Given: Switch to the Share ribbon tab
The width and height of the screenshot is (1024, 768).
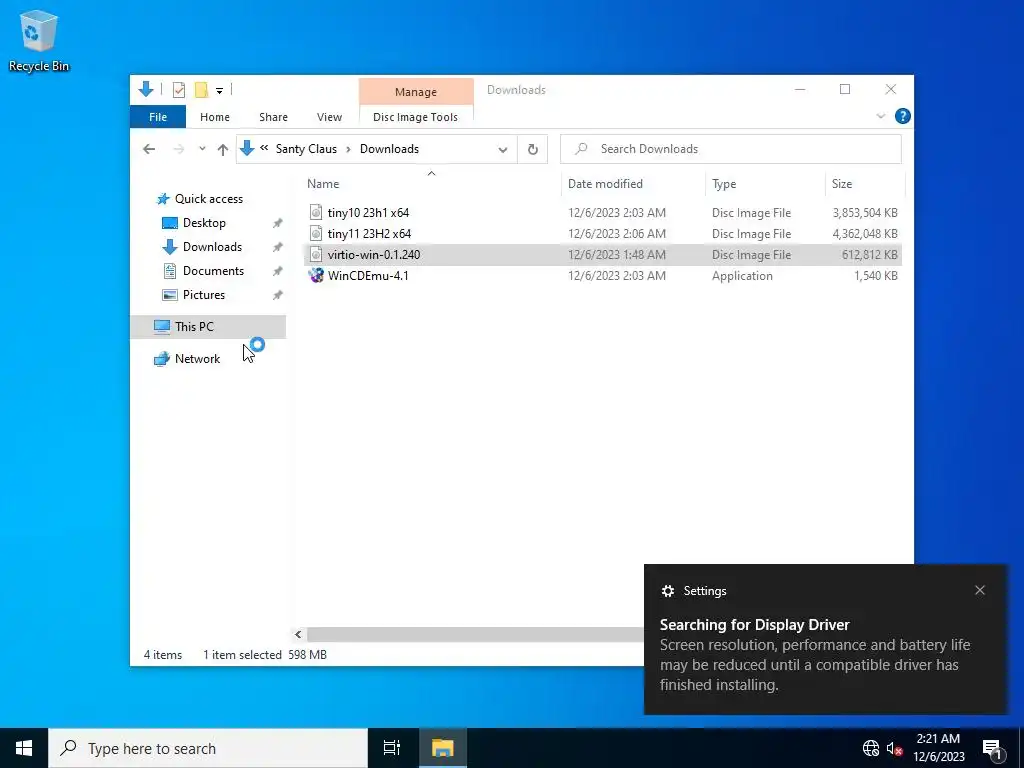Looking at the screenshot, I should point(273,117).
